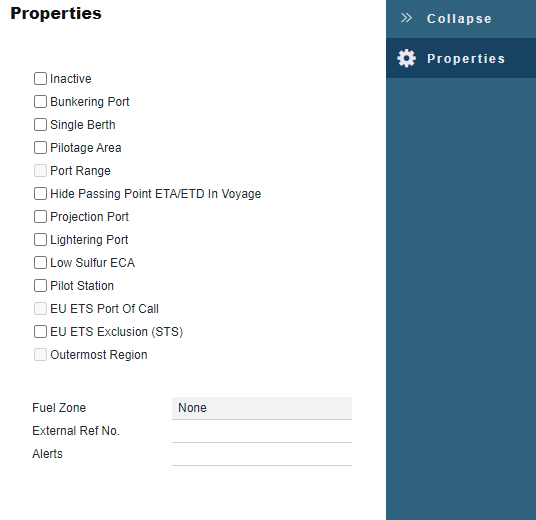This screenshot has height=520, width=536.
Task: Open the Fuel Zone dropdown showing None
Action: (262, 408)
